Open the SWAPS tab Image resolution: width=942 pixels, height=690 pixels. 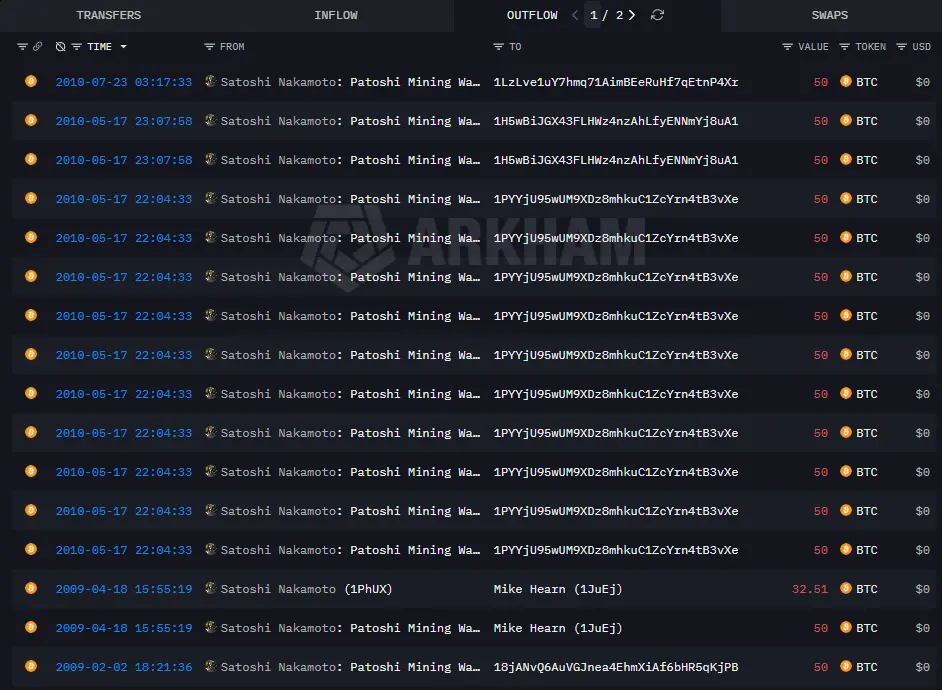click(x=830, y=15)
